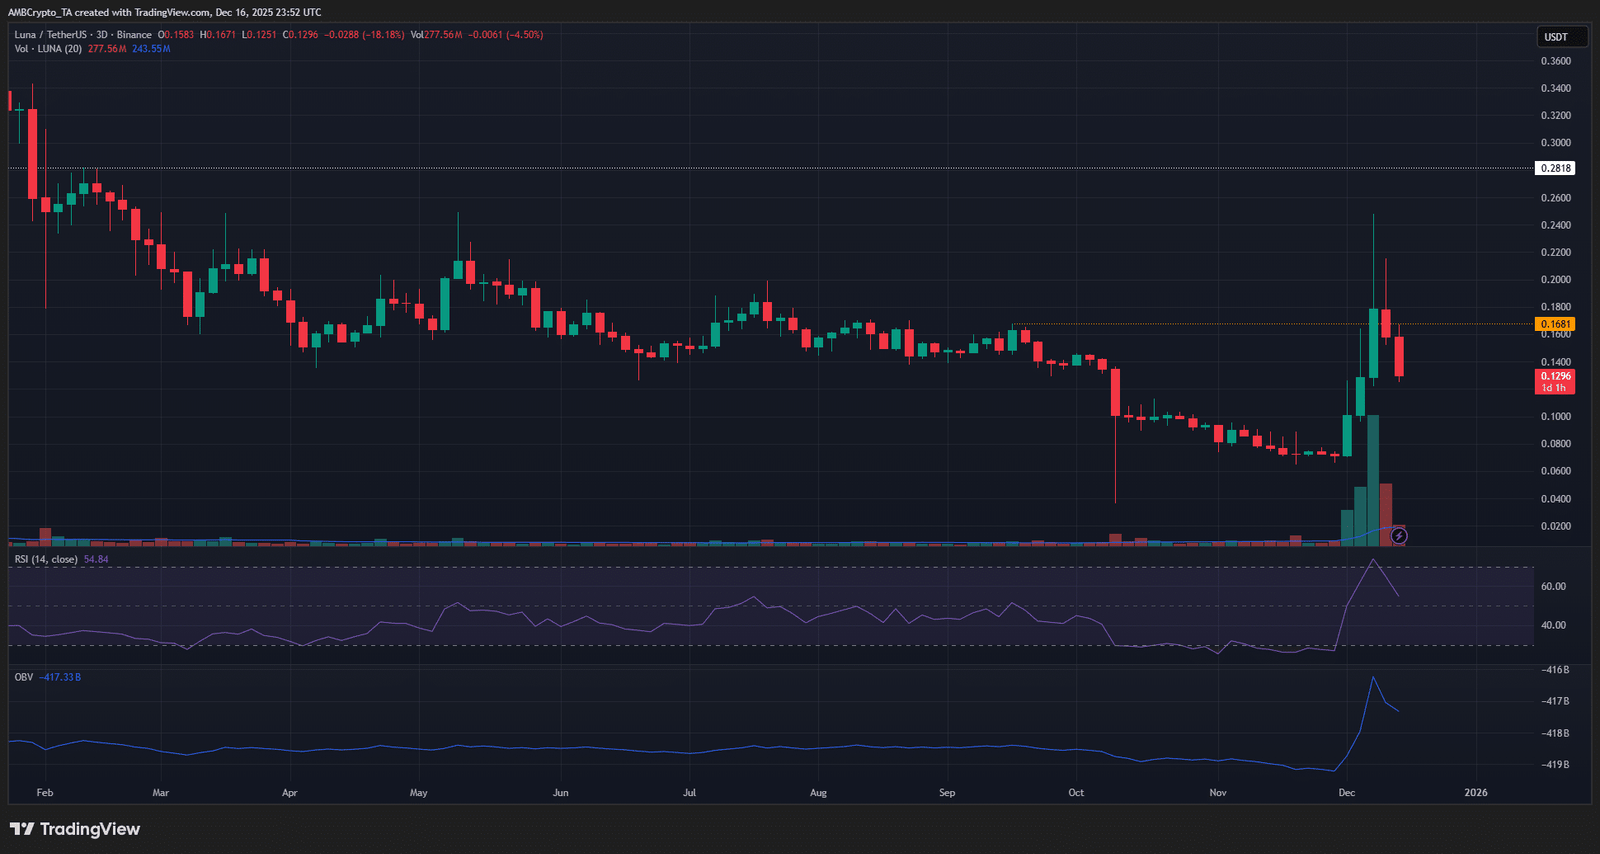Click the RSI scale label 40.00
The image size is (1600, 854).
(x=1553, y=626)
